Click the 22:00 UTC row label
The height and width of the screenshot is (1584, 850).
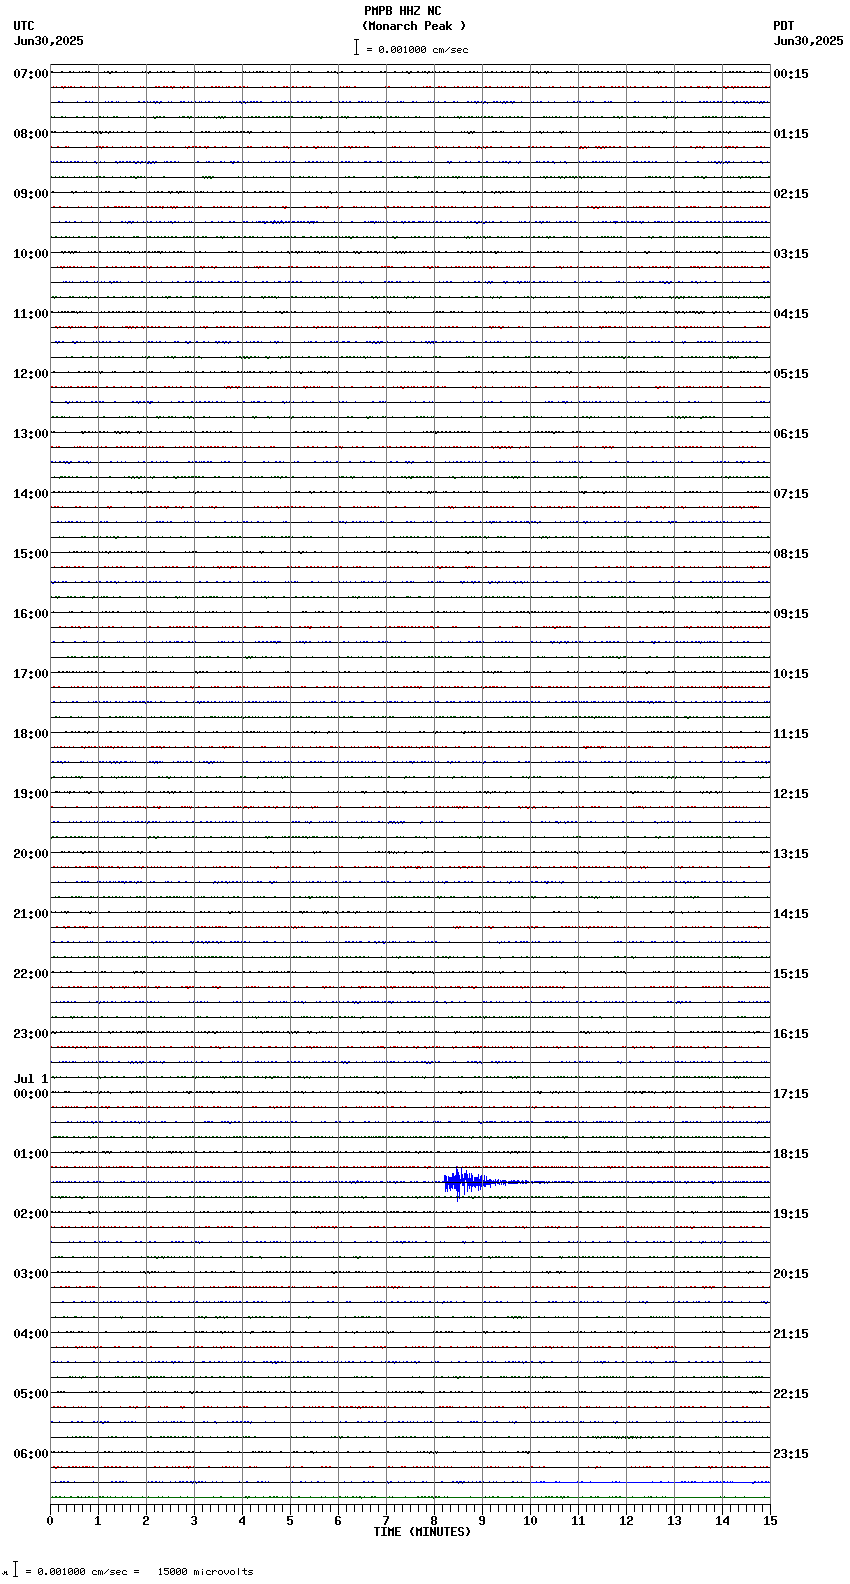pos(31,974)
